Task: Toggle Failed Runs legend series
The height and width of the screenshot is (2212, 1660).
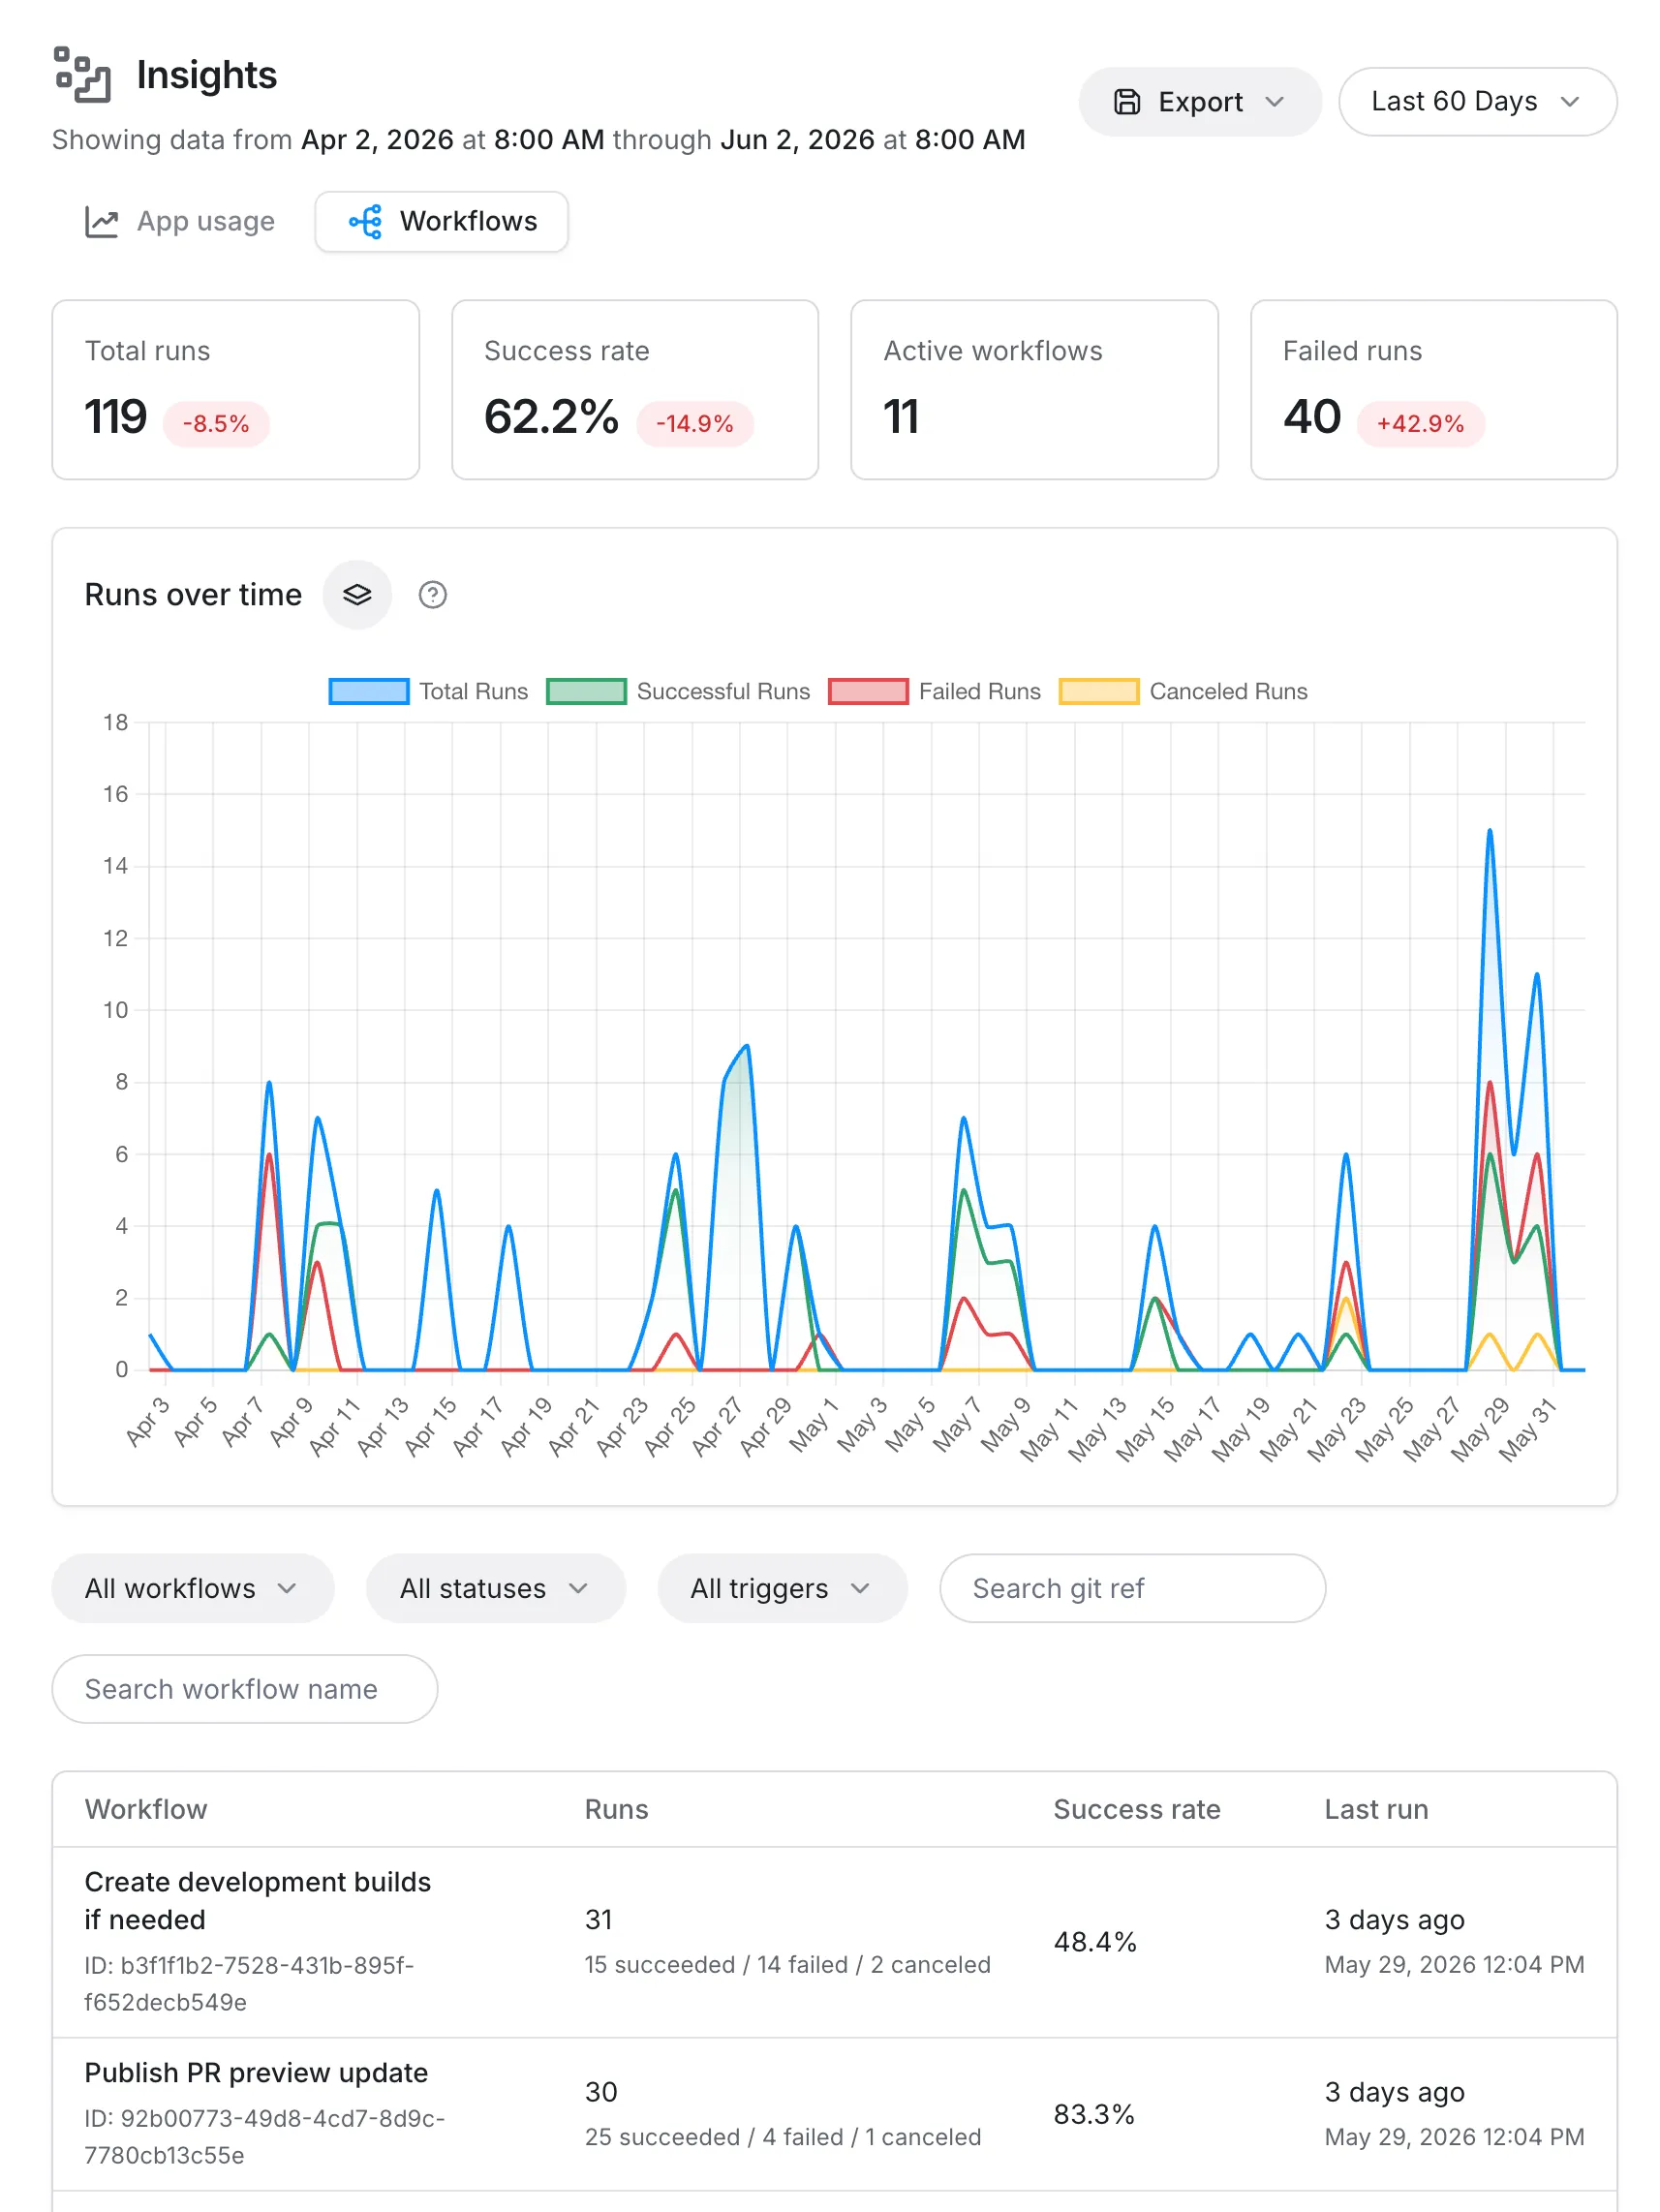Action: coord(935,692)
